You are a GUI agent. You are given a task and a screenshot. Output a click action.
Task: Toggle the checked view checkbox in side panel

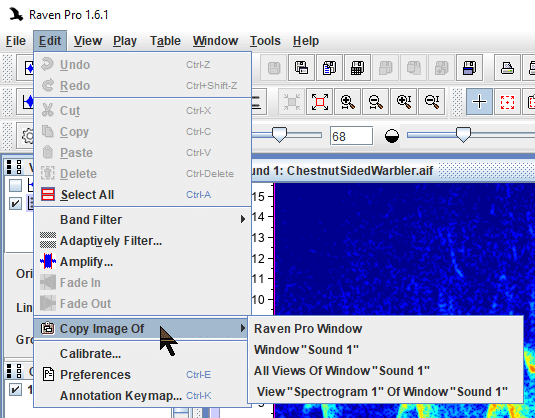[15, 203]
